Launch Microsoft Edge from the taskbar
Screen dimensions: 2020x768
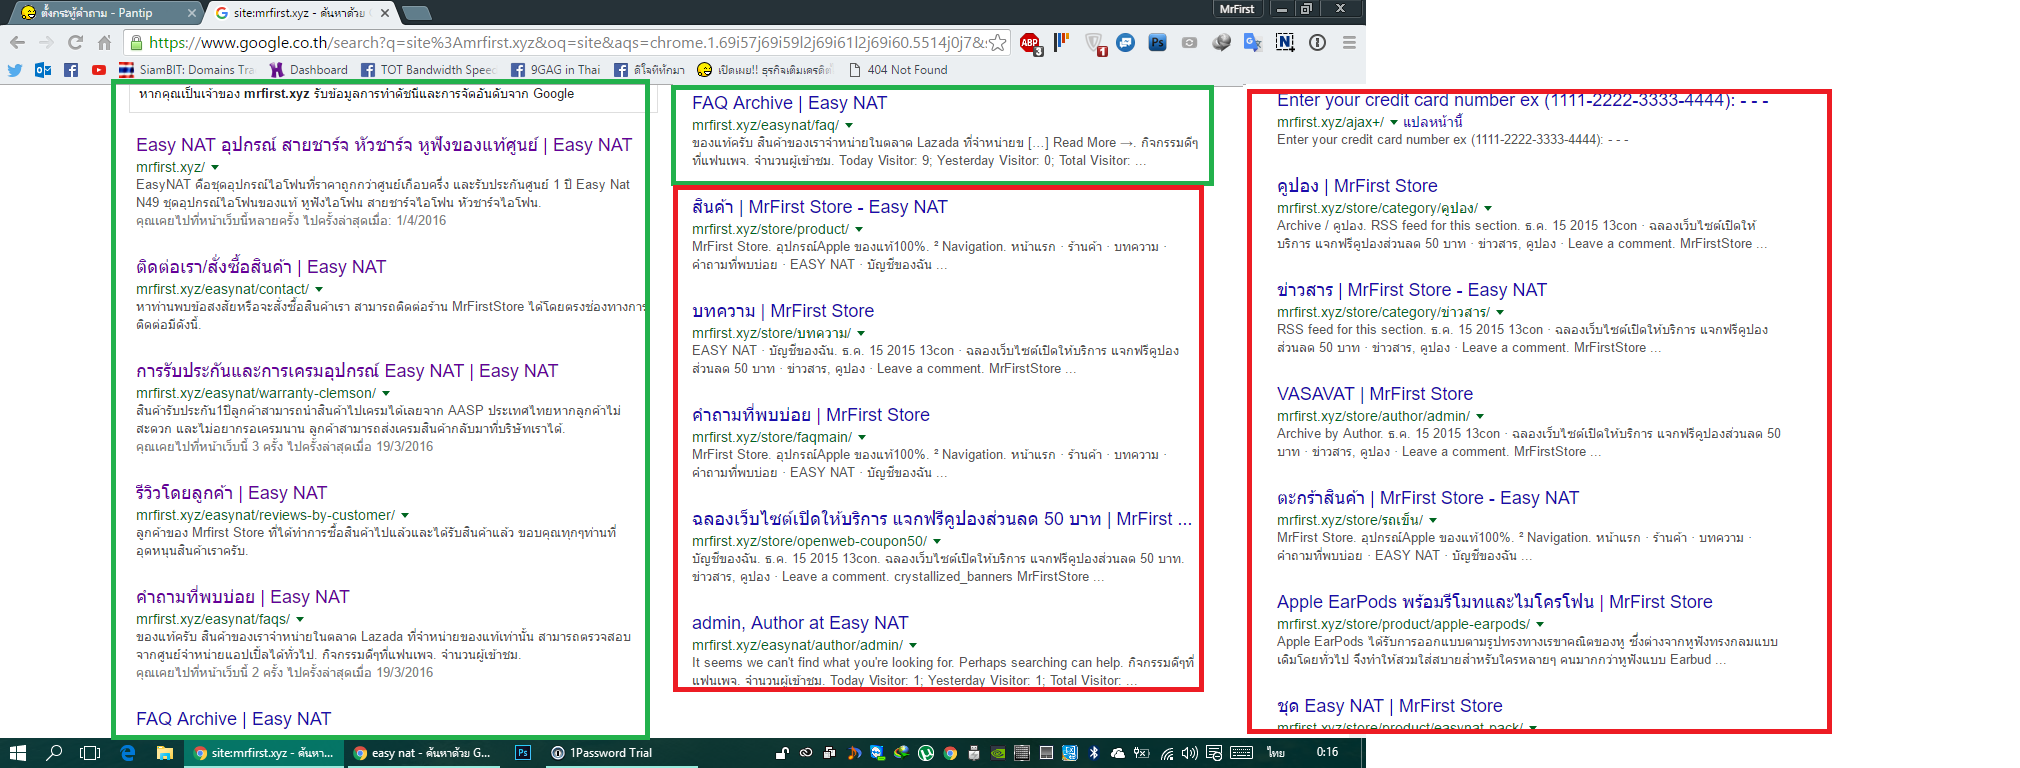pyautogui.click(x=127, y=753)
